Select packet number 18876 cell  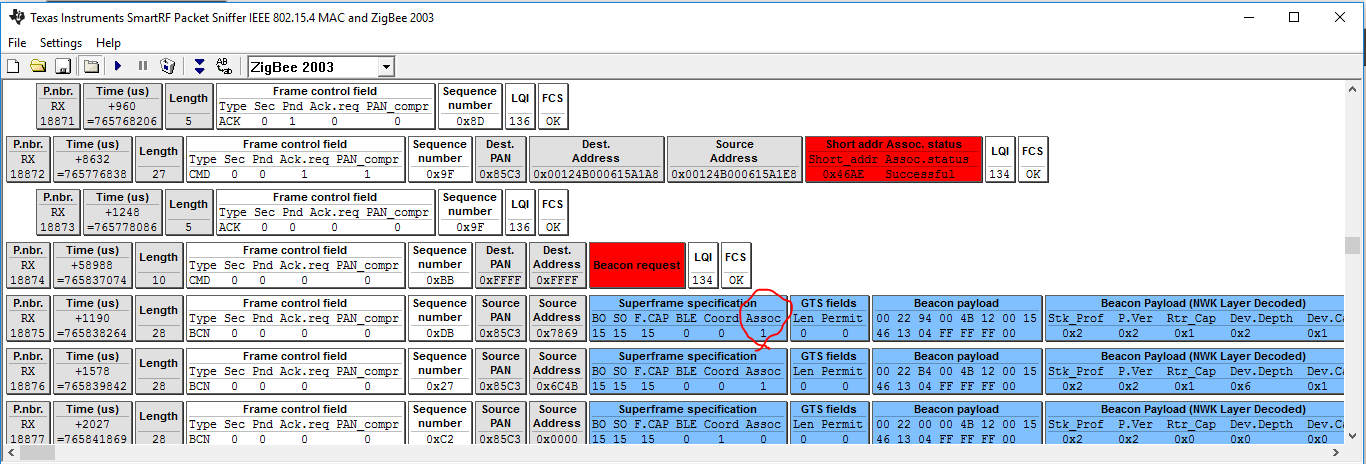(x=28, y=371)
